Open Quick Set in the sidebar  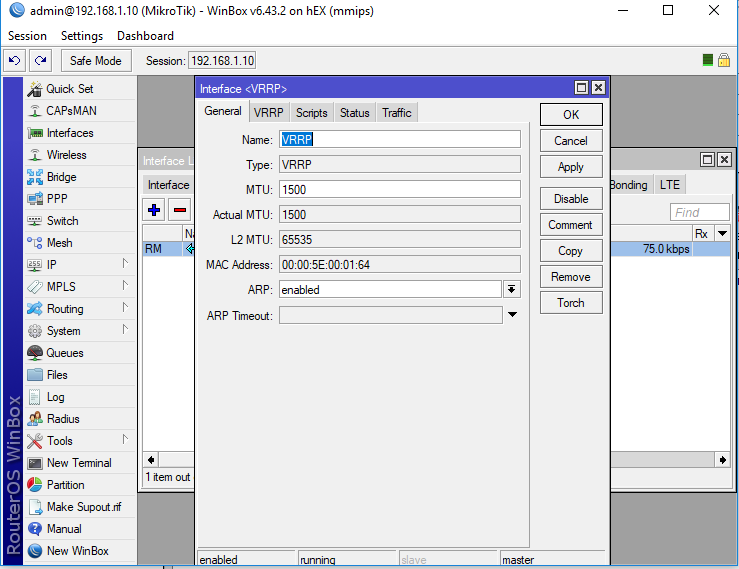coord(79,89)
